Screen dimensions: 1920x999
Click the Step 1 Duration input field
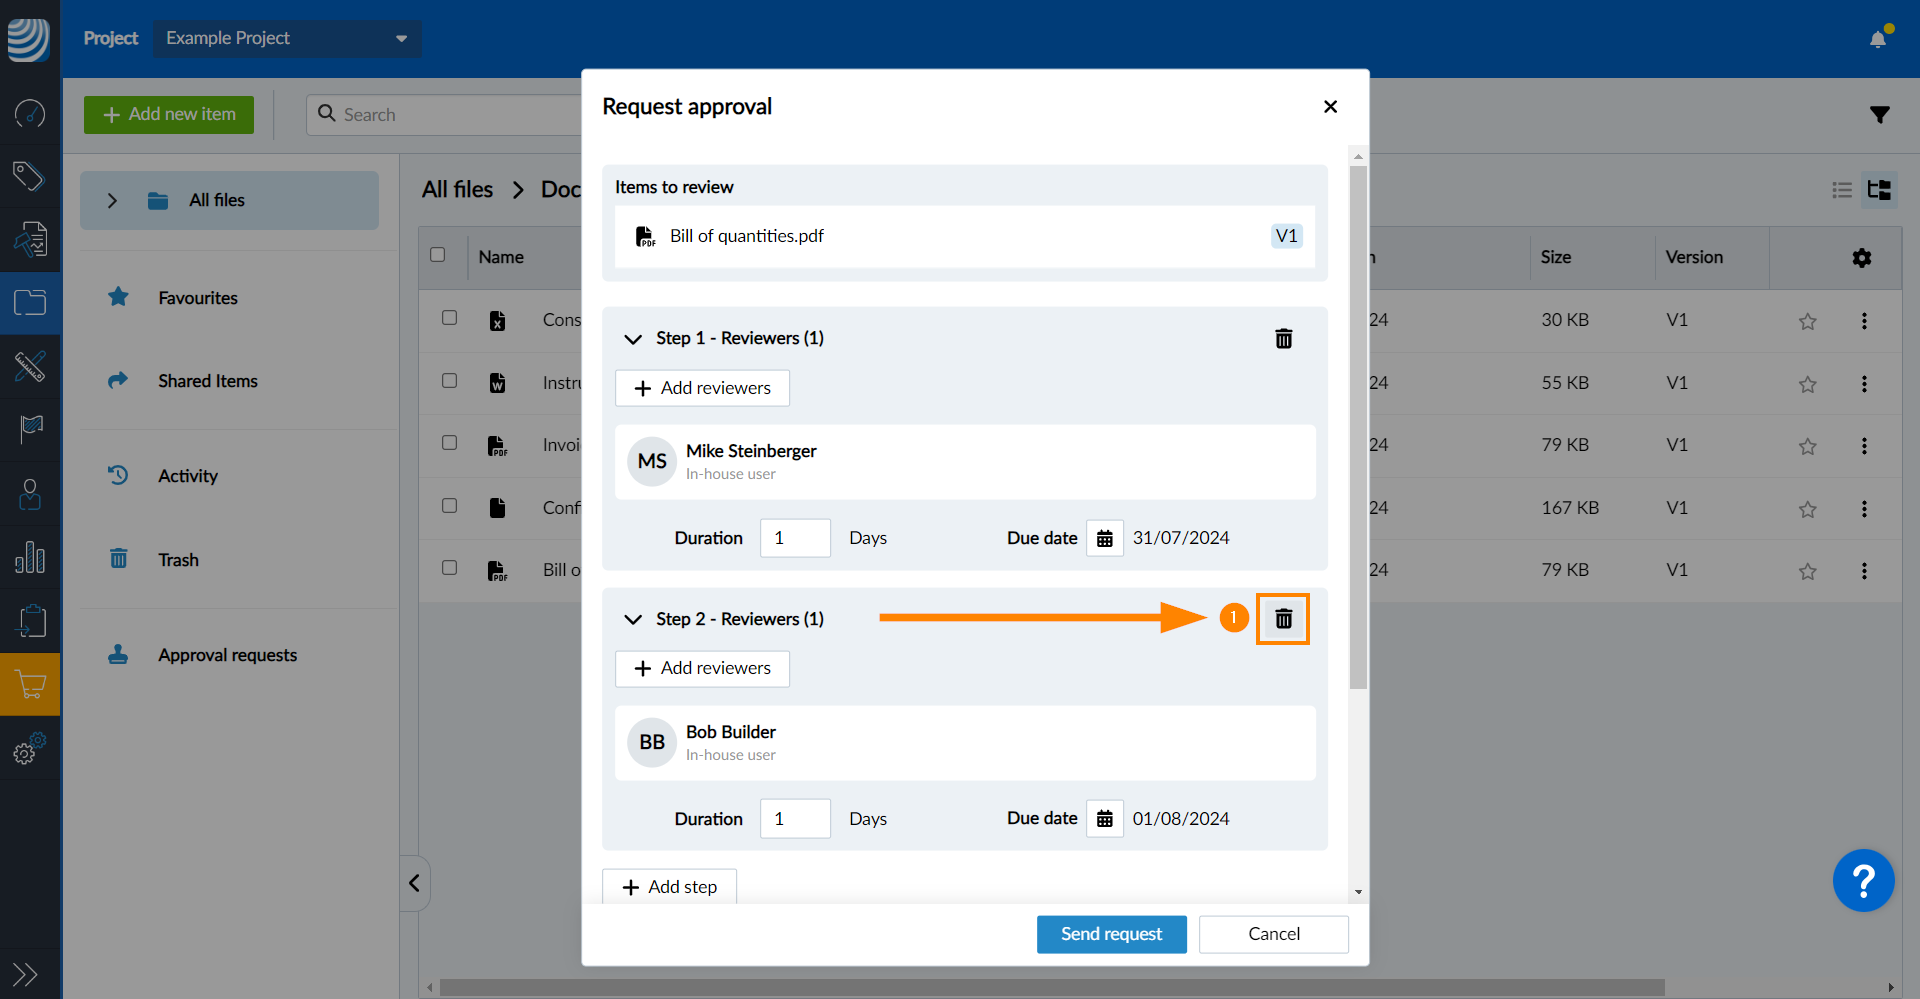click(x=795, y=538)
